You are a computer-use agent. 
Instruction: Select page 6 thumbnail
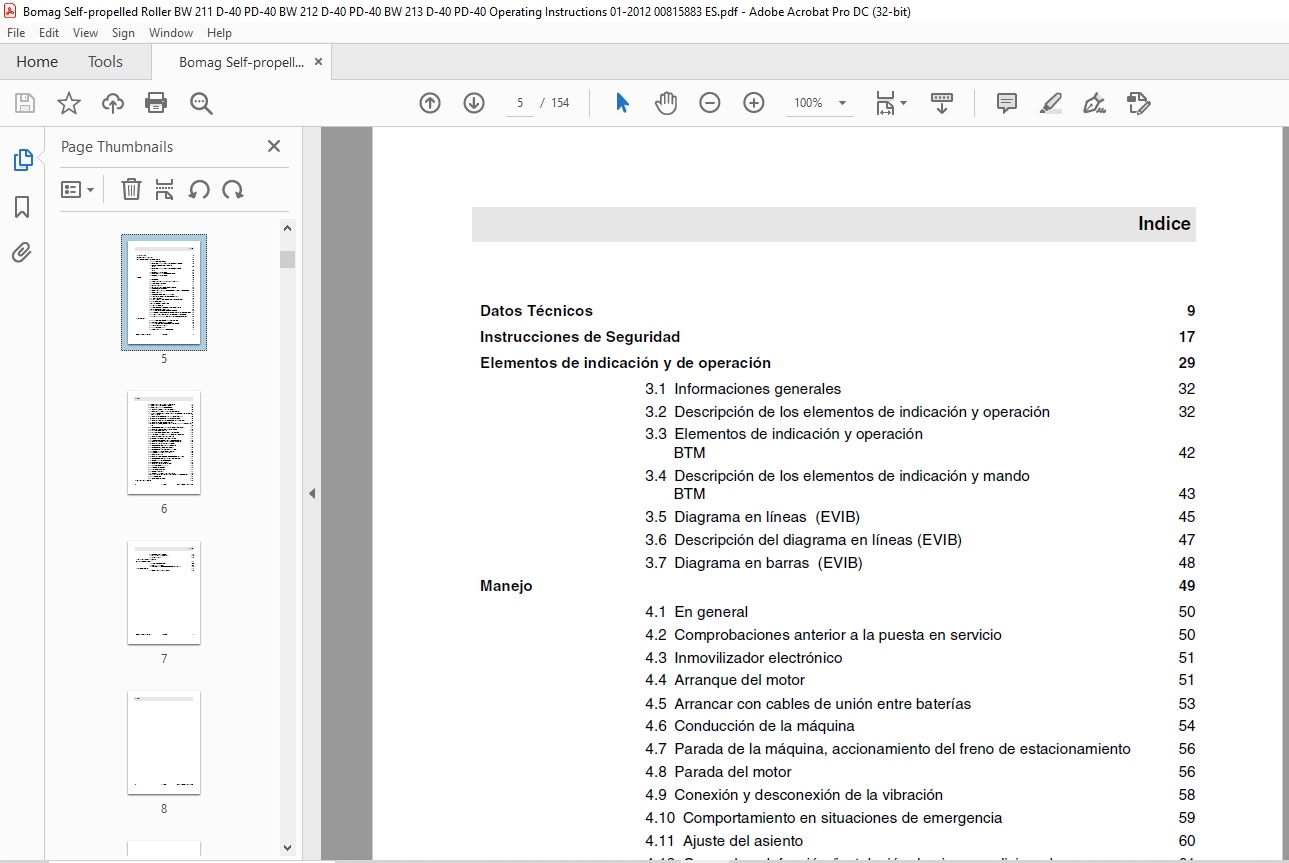click(164, 442)
